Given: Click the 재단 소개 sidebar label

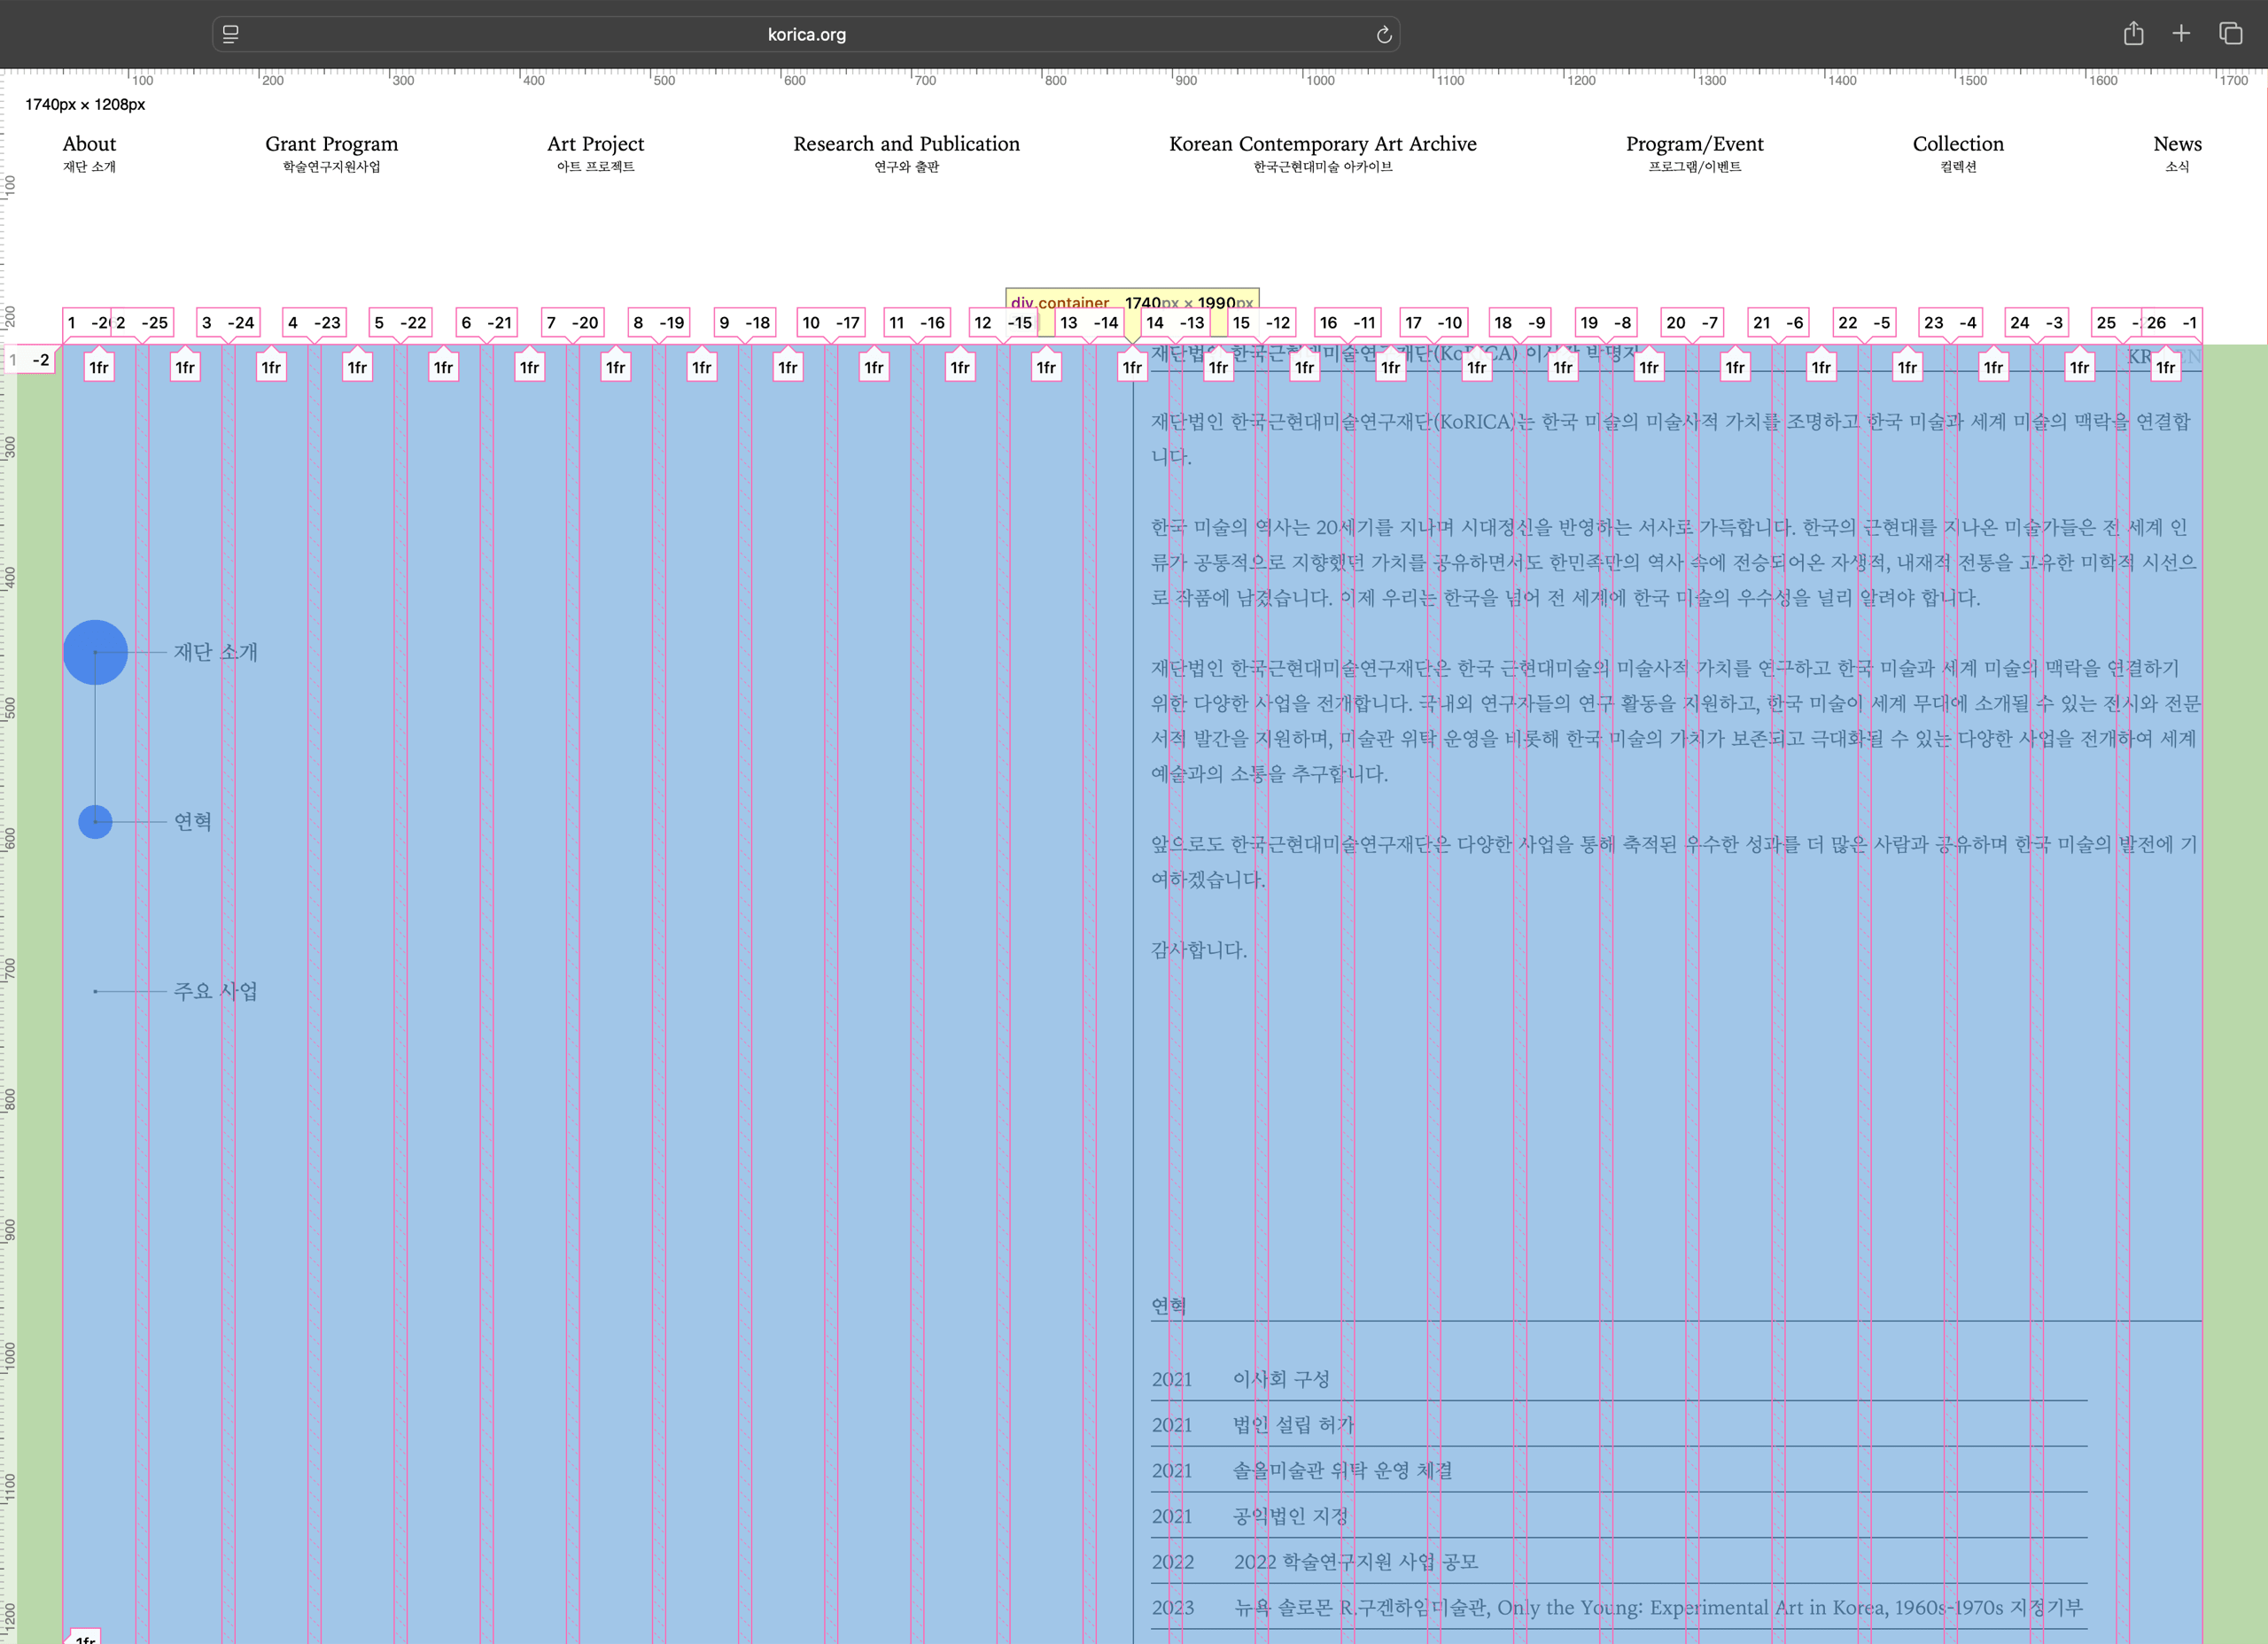Looking at the screenshot, I should click(x=215, y=652).
